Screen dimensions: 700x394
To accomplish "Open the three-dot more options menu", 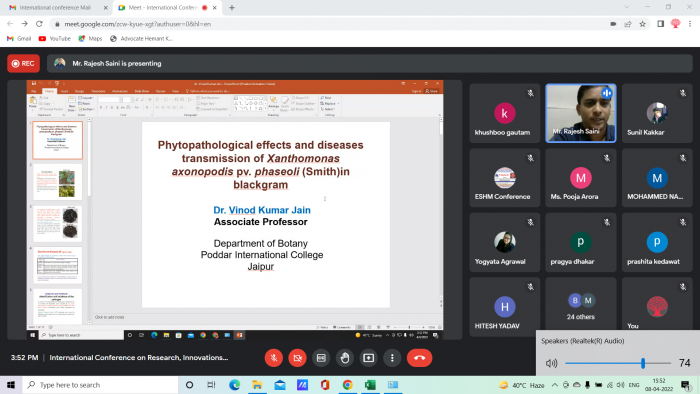I will pos(392,358).
